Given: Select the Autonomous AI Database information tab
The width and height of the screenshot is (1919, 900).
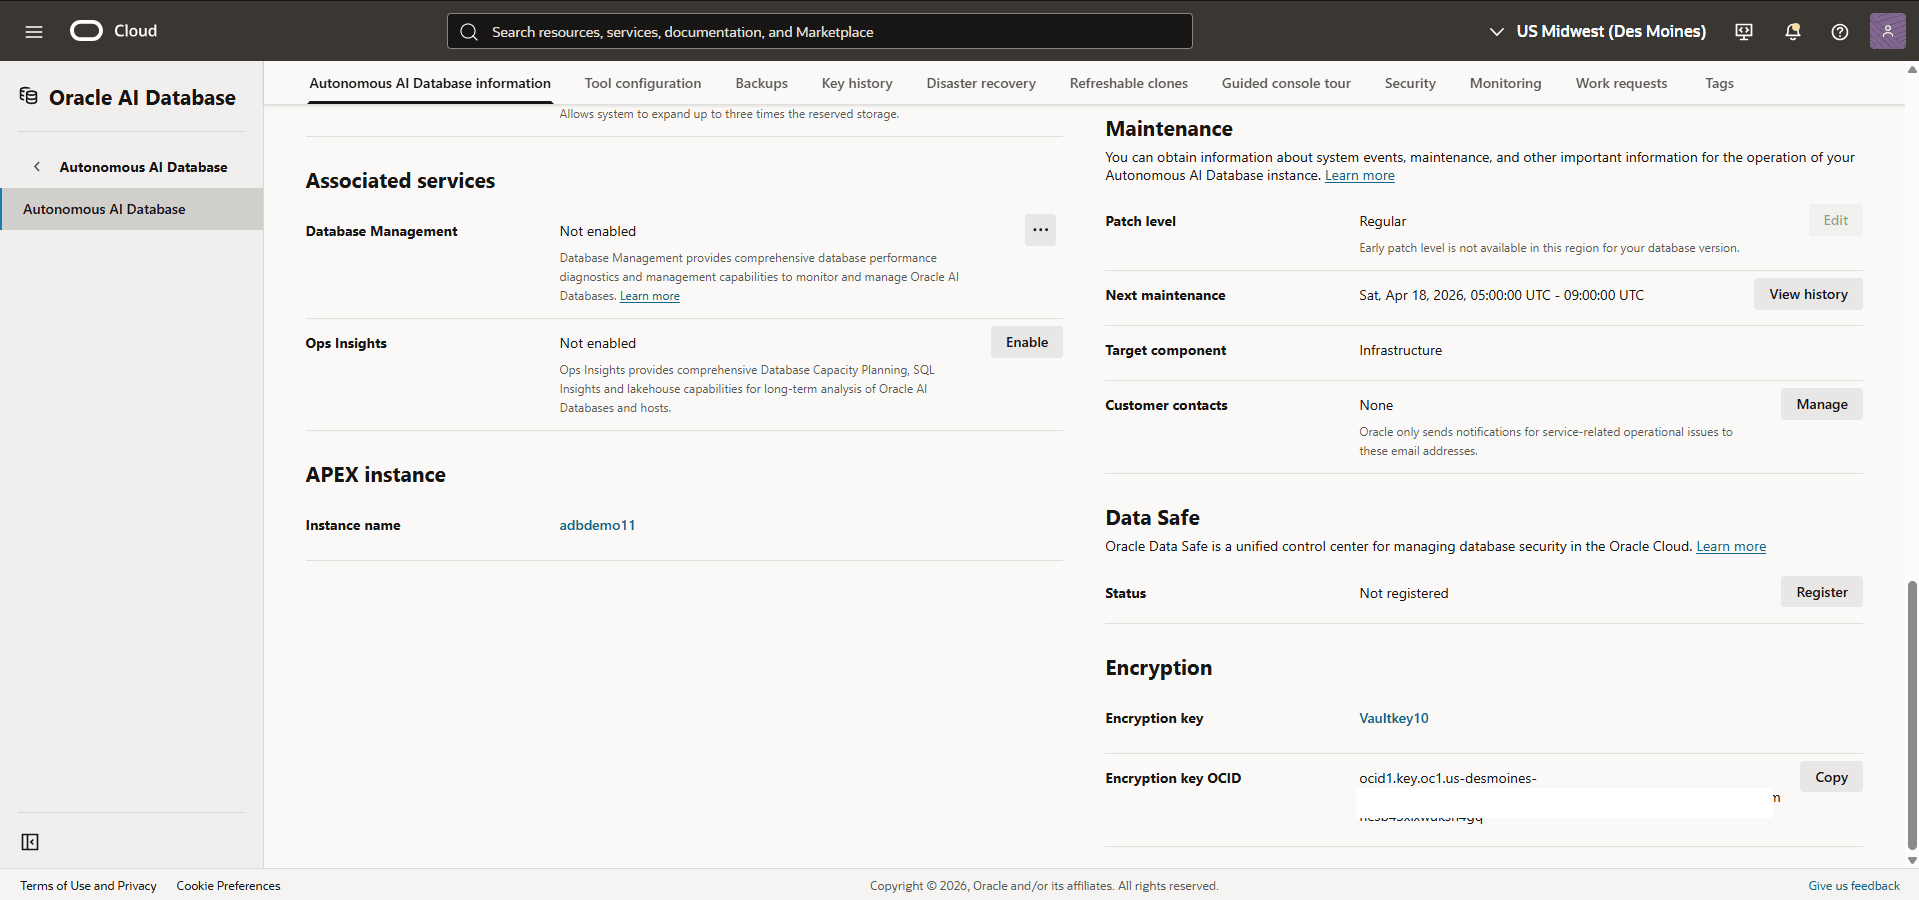Looking at the screenshot, I should pyautogui.click(x=430, y=83).
